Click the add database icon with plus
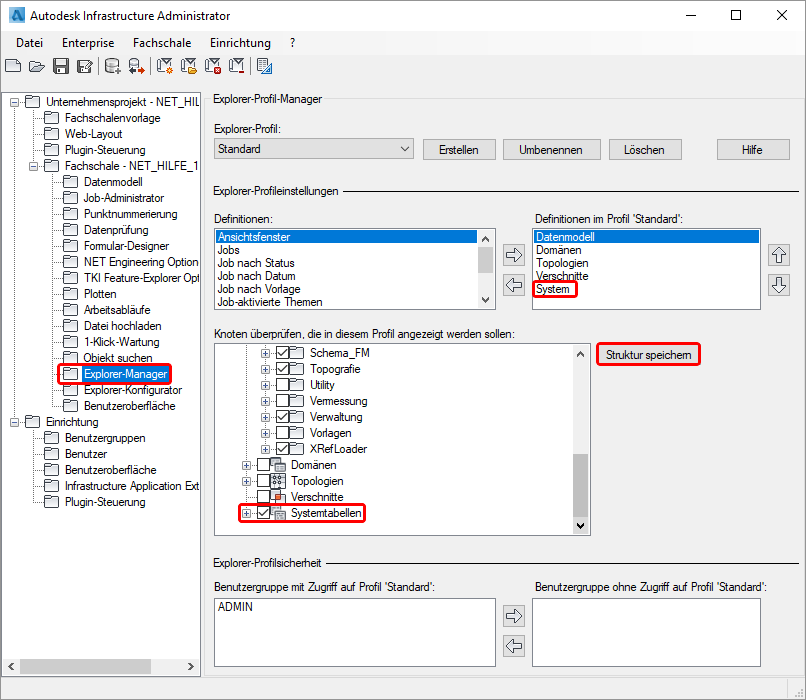Screen dimensions: 806x700 112,66
